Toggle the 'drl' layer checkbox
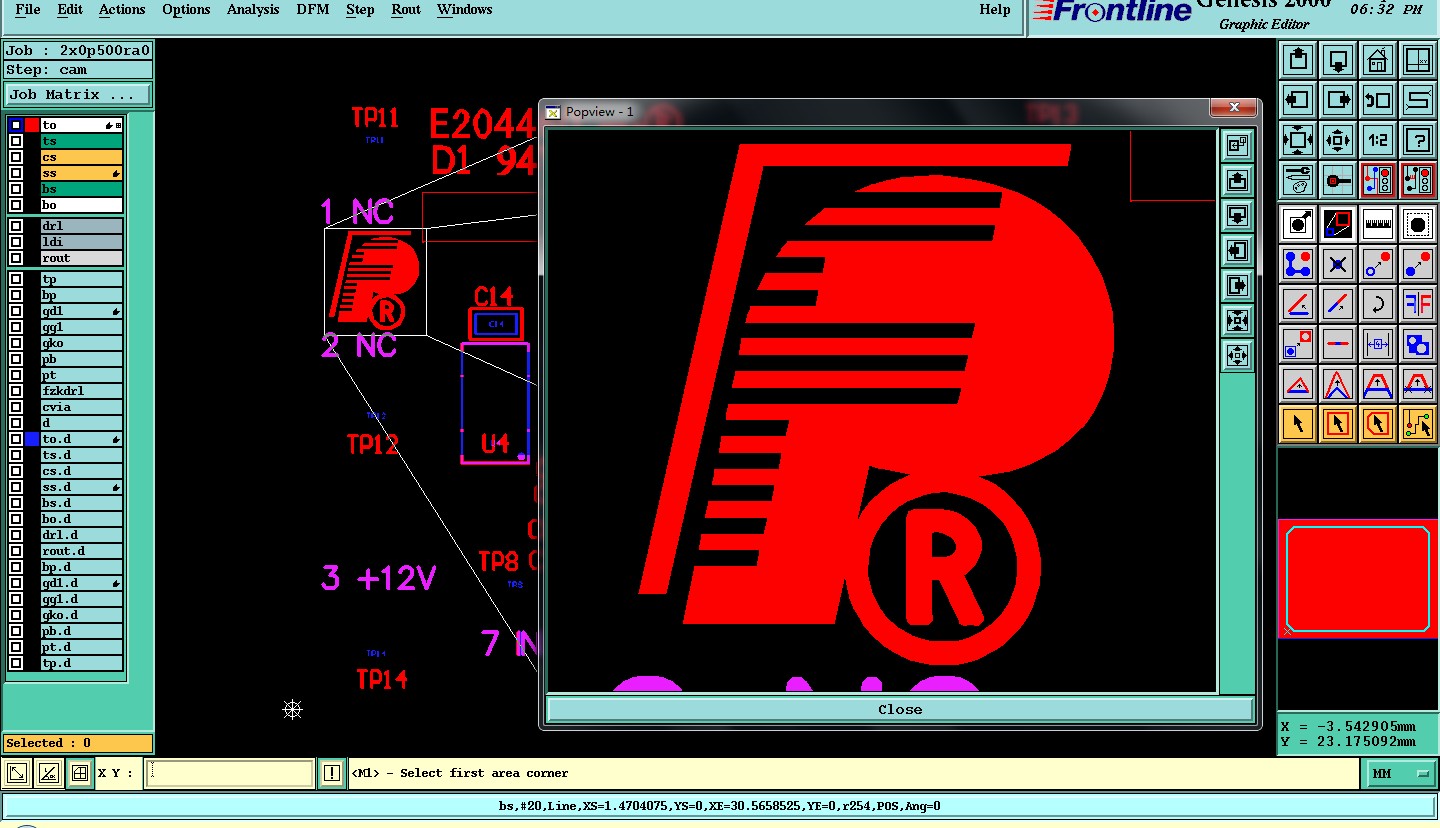The image size is (1440, 828). [x=16, y=226]
